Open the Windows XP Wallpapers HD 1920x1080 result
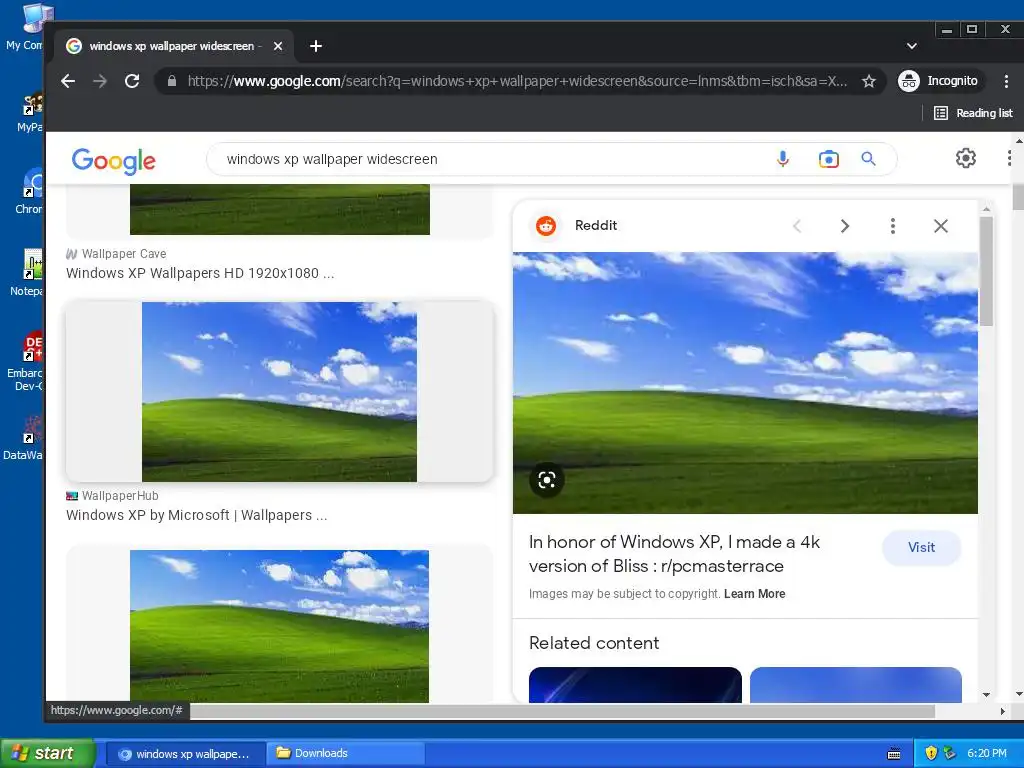The width and height of the screenshot is (1024, 768). pos(200,273)
